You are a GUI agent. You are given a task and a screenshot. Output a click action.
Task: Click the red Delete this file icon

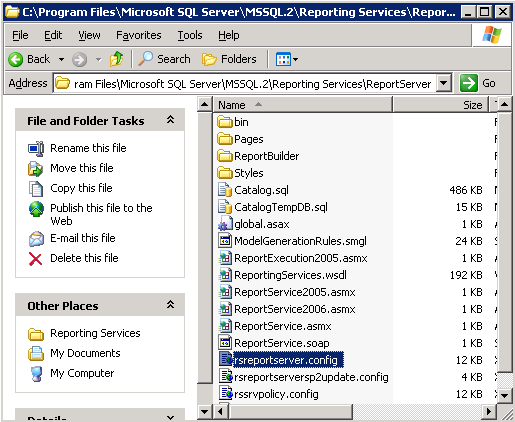coord(36,259)
